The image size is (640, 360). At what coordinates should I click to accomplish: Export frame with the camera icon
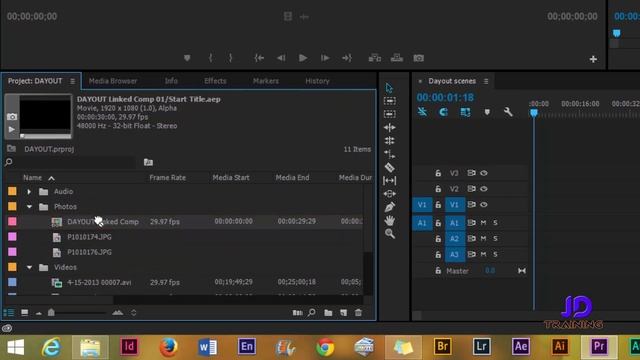418,58
